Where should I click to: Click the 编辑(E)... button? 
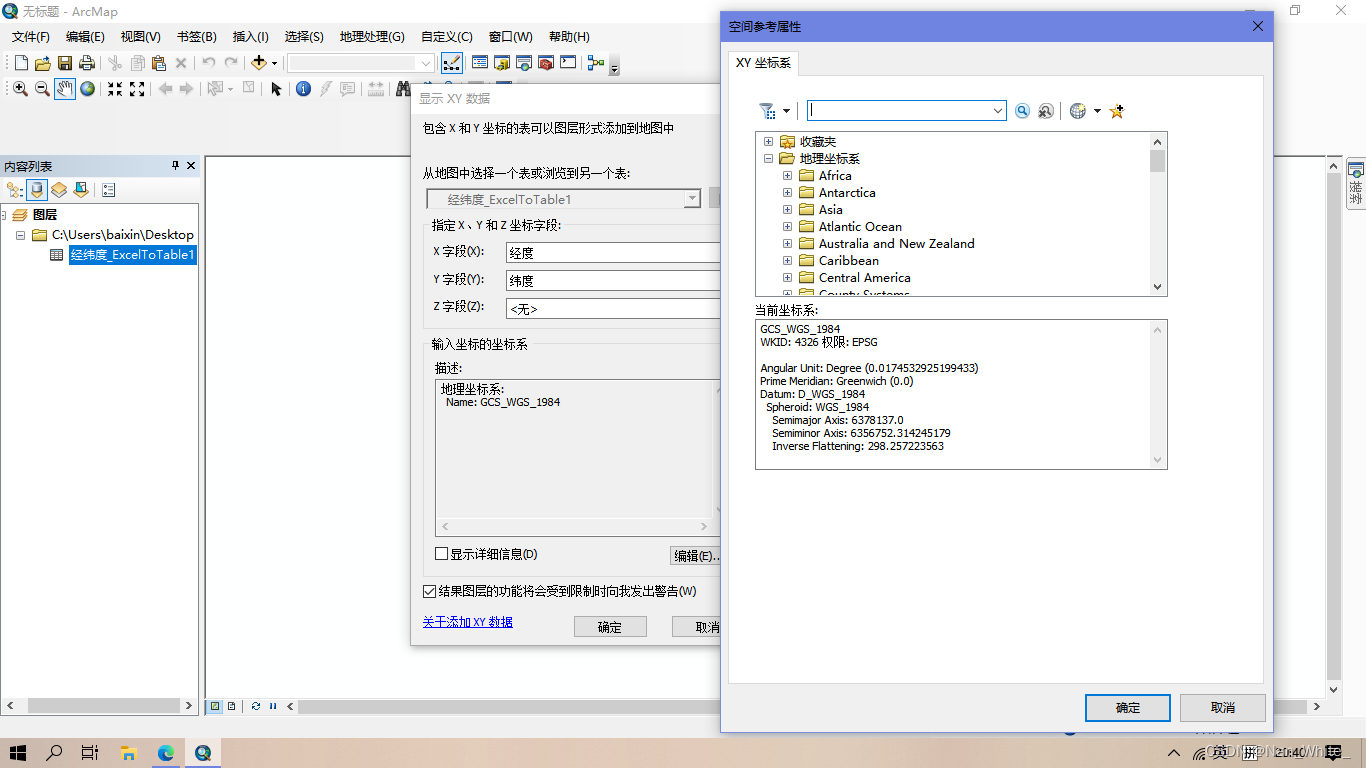695,556
